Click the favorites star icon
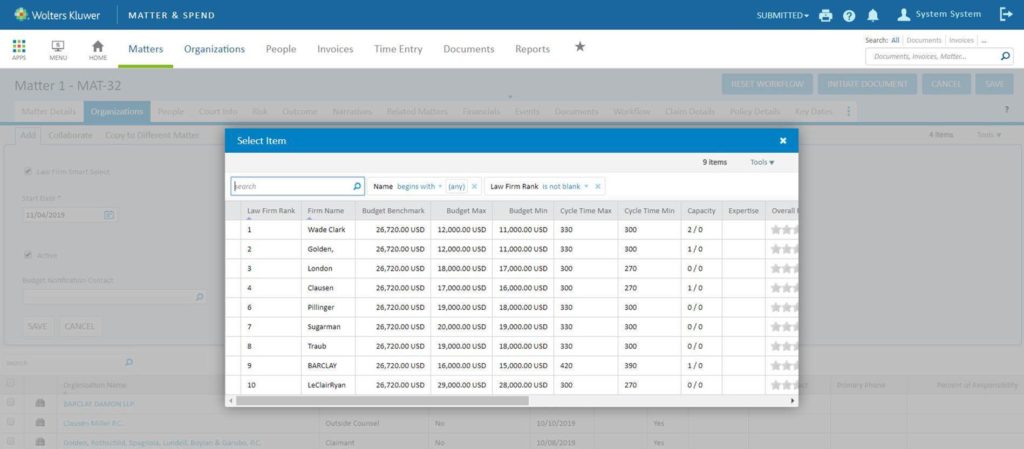The image size is (1024, 449). point(579,48)
